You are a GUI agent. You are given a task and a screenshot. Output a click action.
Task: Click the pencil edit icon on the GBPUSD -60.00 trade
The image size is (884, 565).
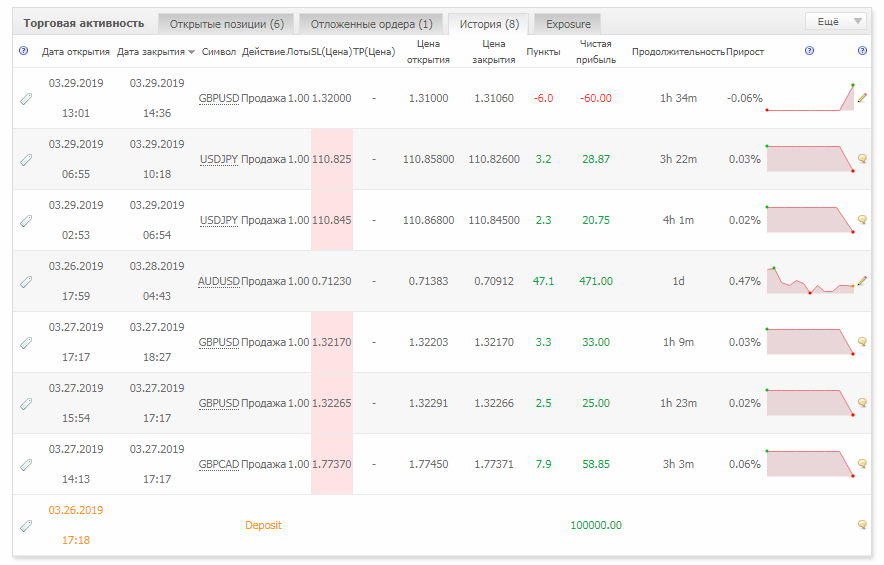point(862,98)
